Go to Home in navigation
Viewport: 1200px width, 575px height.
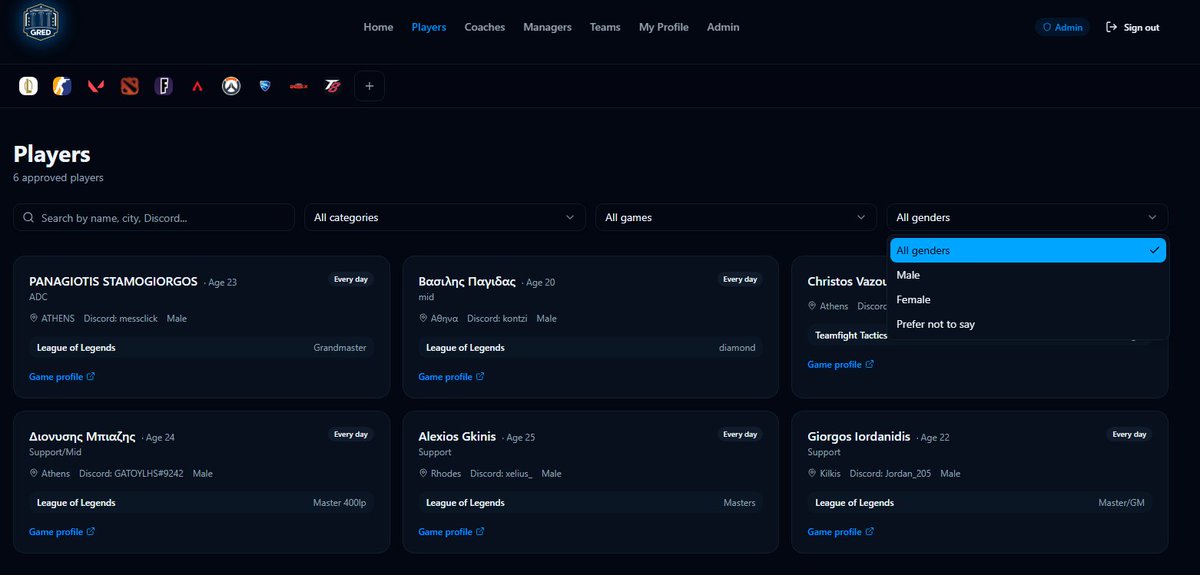(x=378, y=27)
